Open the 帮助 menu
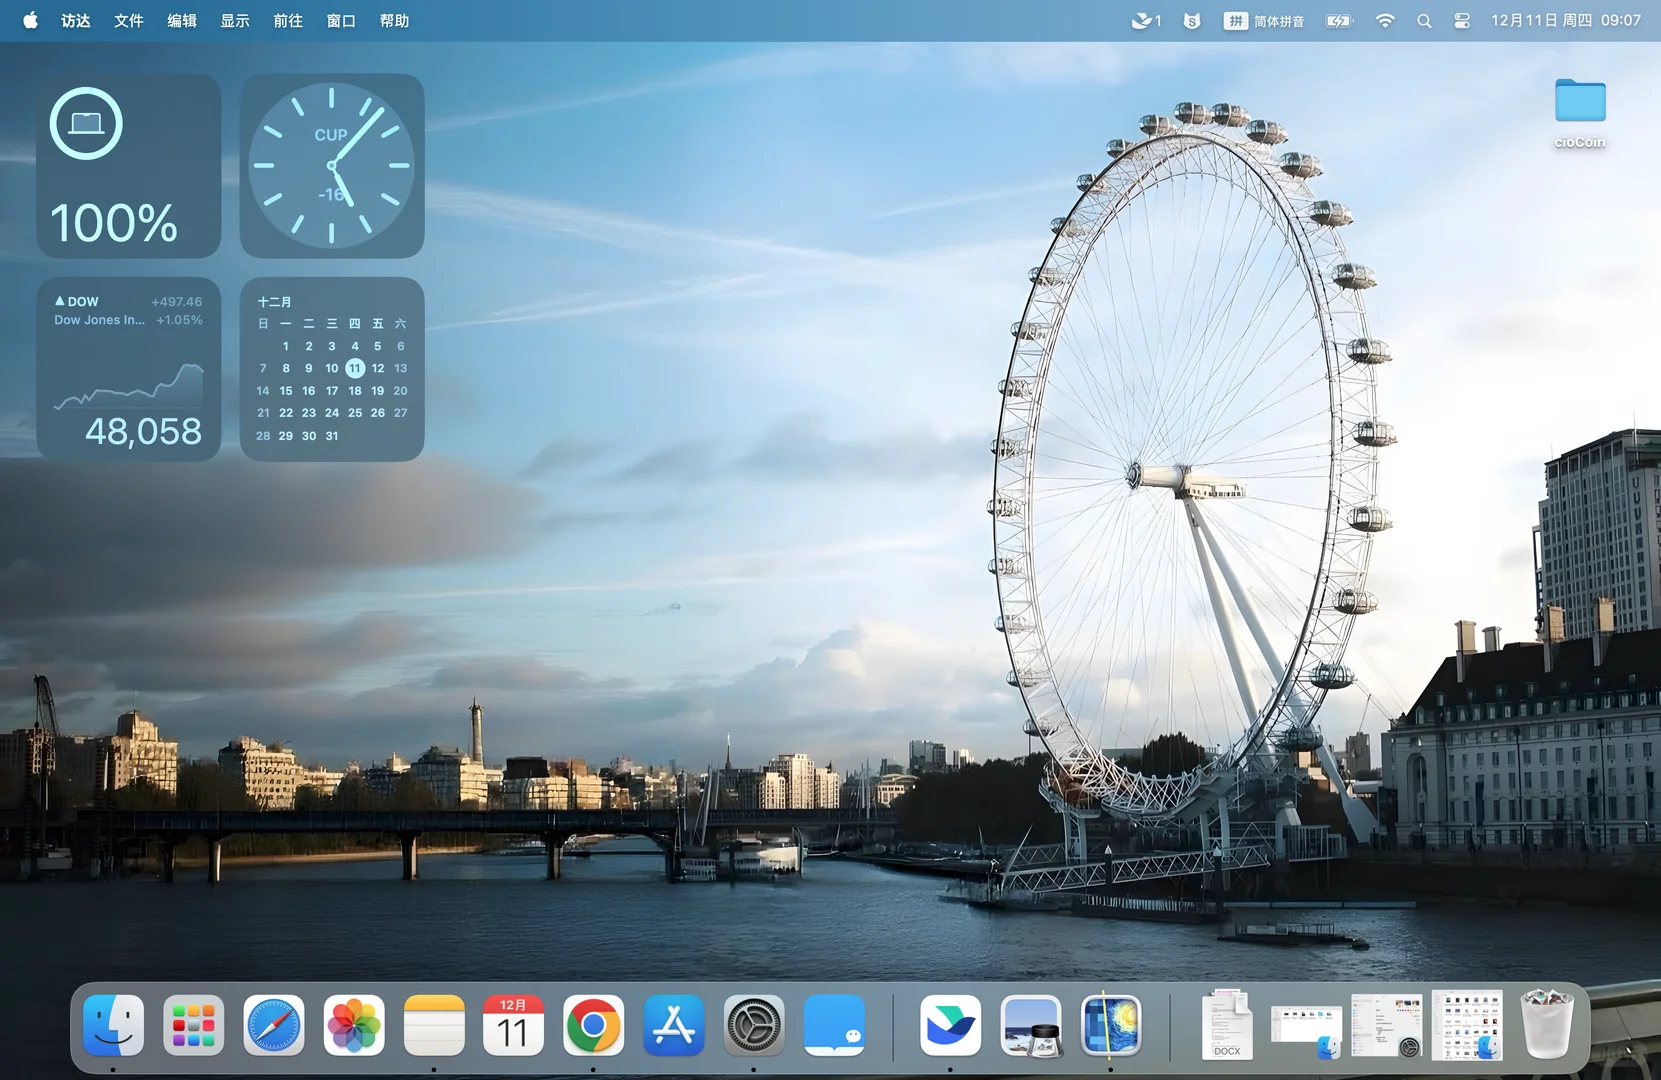This screenshot has width=1661, height=1080. [x=394, y=20]
